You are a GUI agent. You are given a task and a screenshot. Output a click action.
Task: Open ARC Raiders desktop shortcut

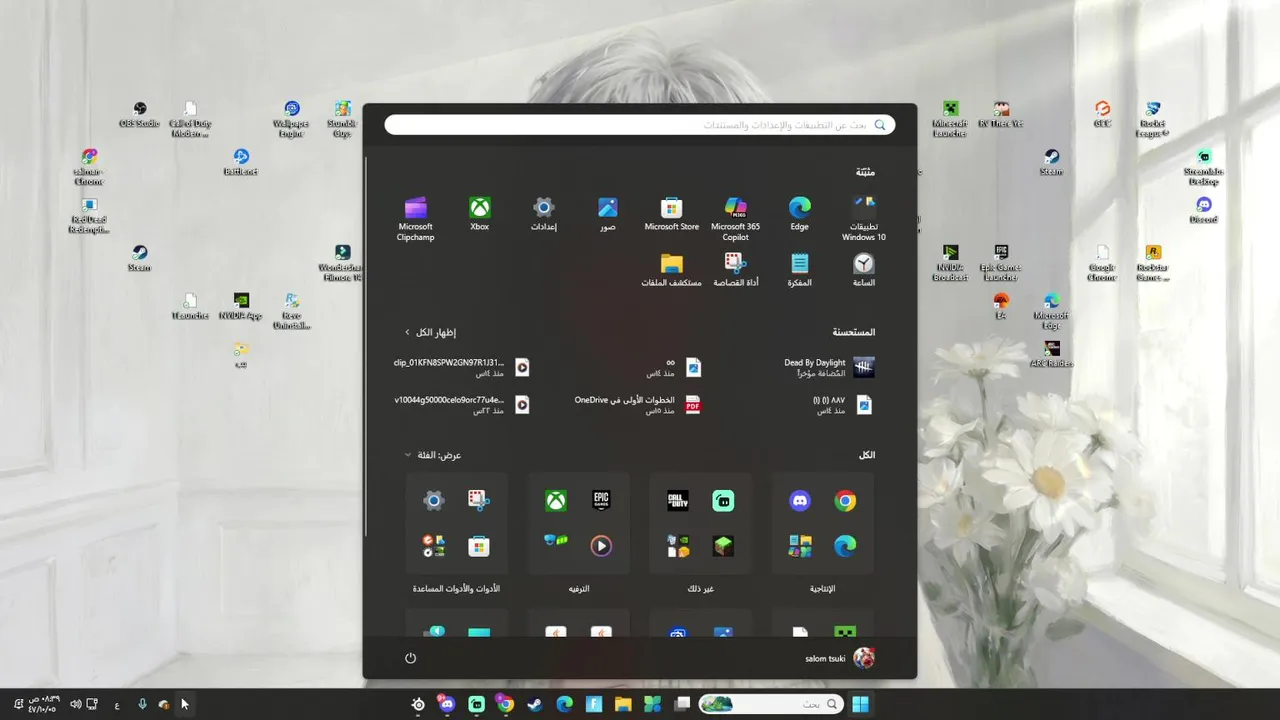tap(1051, 354)
